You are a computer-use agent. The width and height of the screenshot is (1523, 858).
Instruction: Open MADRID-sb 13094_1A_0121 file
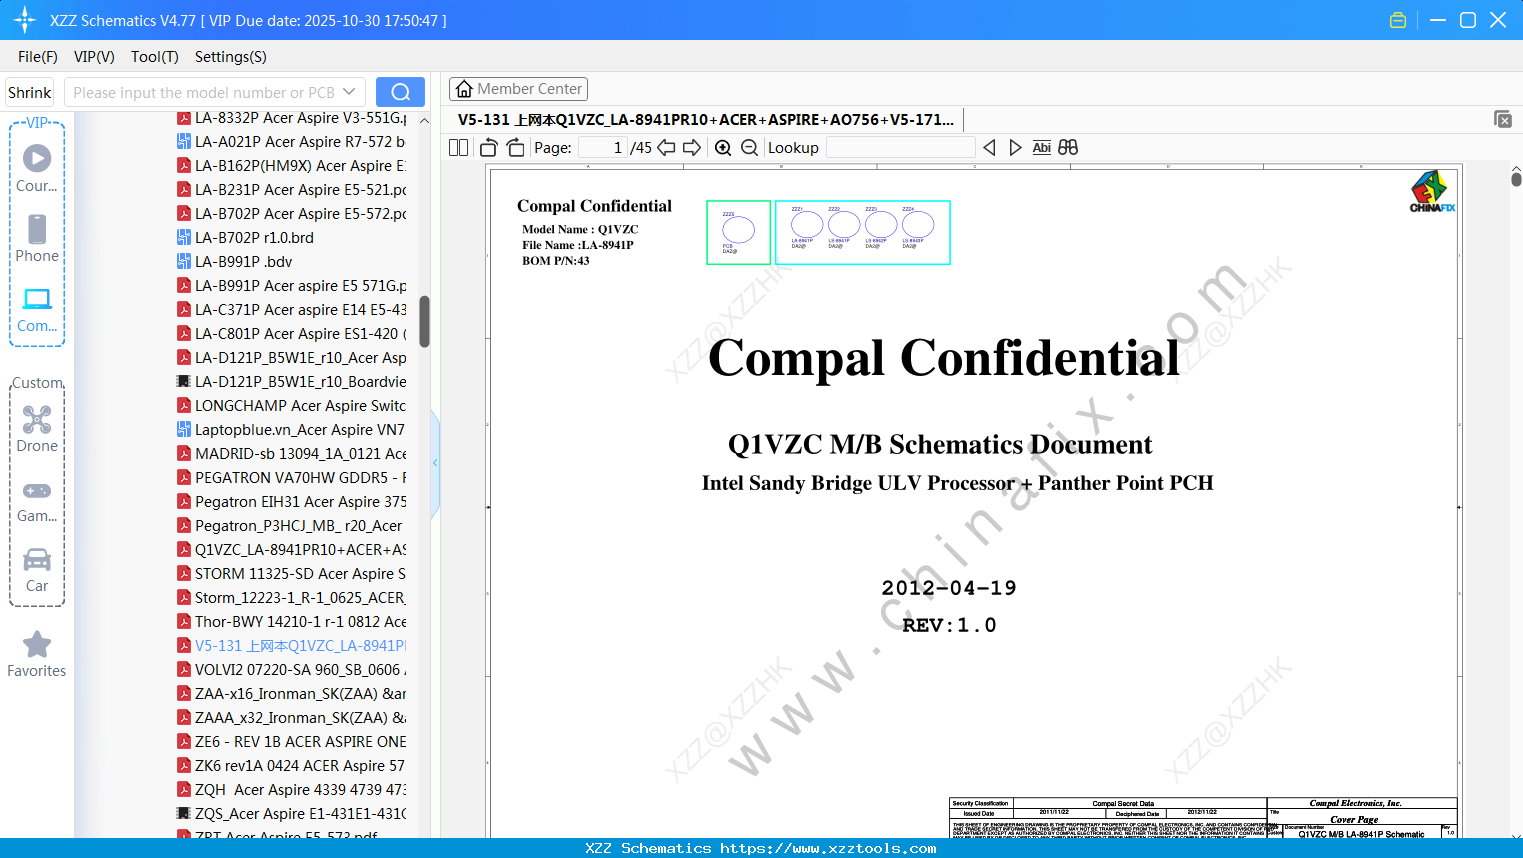[x=292, y=454]
